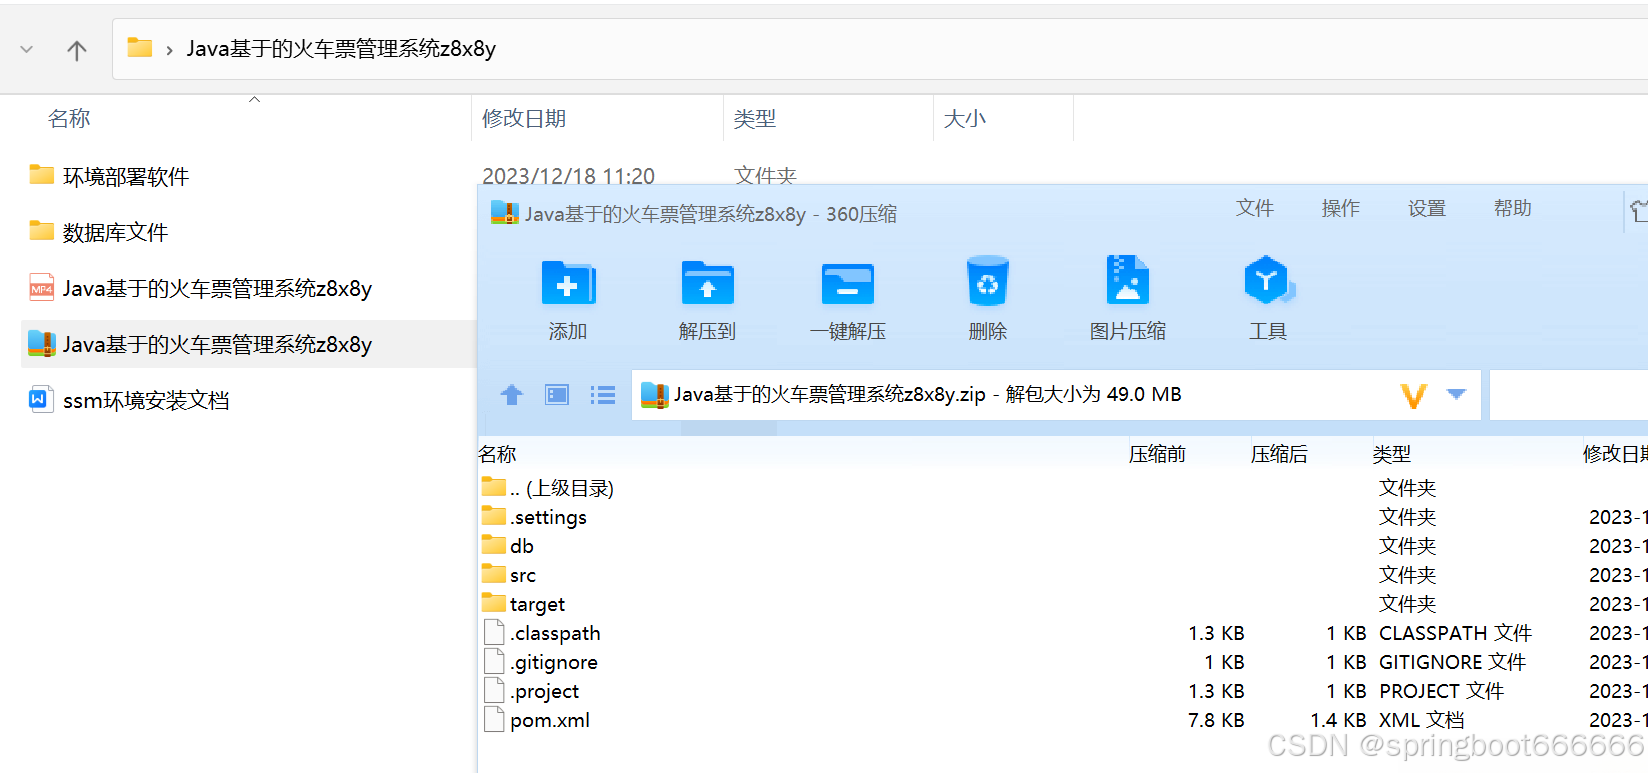This screenshot has height=773, width=1648.
Task: Click the .classpath file icon
Action: (x=494, y=632)
